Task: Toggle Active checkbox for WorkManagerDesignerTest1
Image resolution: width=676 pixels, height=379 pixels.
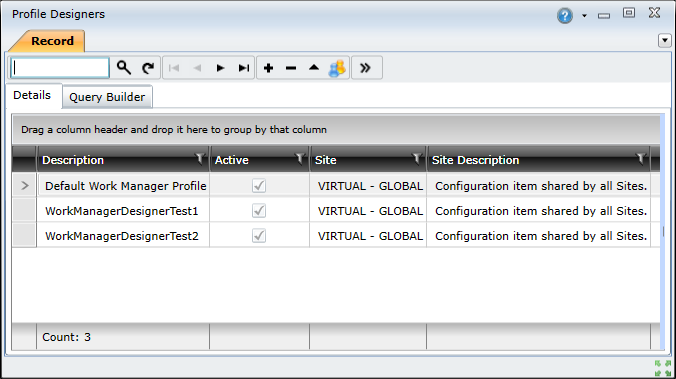Action: point(259,211)
